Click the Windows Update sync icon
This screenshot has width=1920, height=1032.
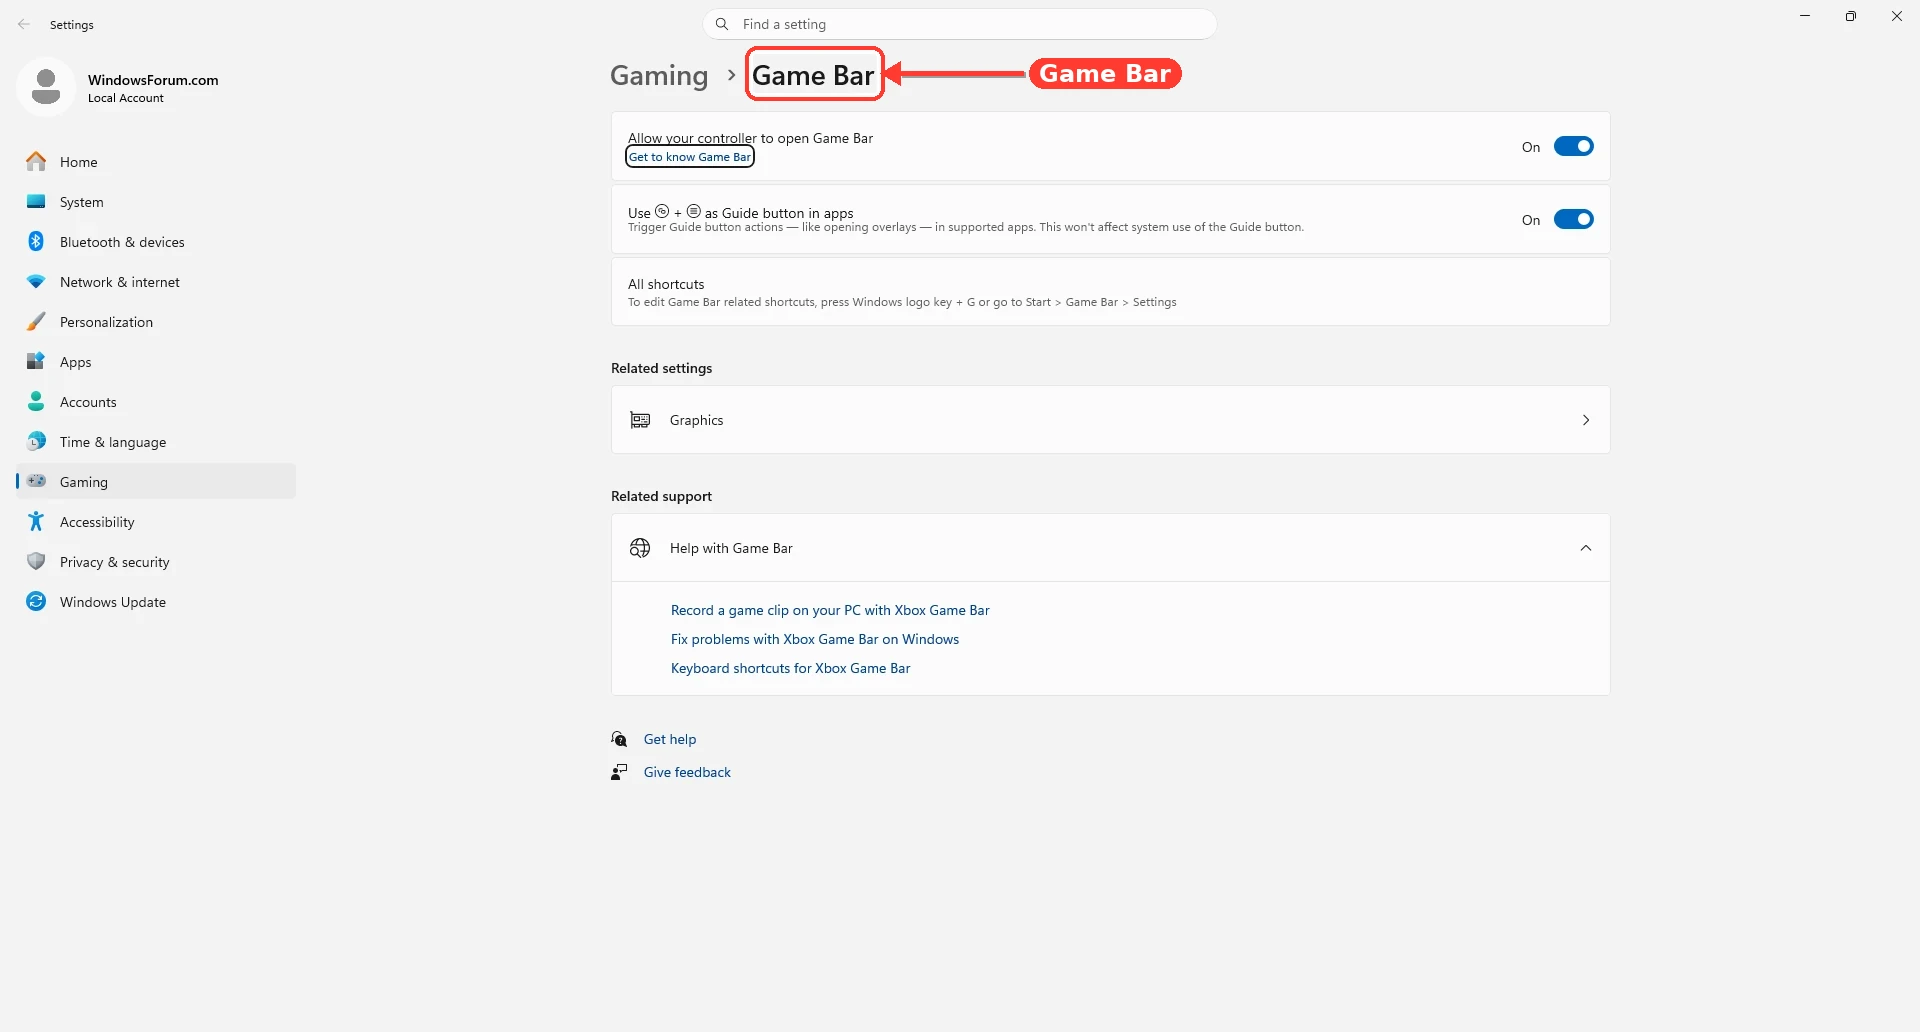(36, 601)
